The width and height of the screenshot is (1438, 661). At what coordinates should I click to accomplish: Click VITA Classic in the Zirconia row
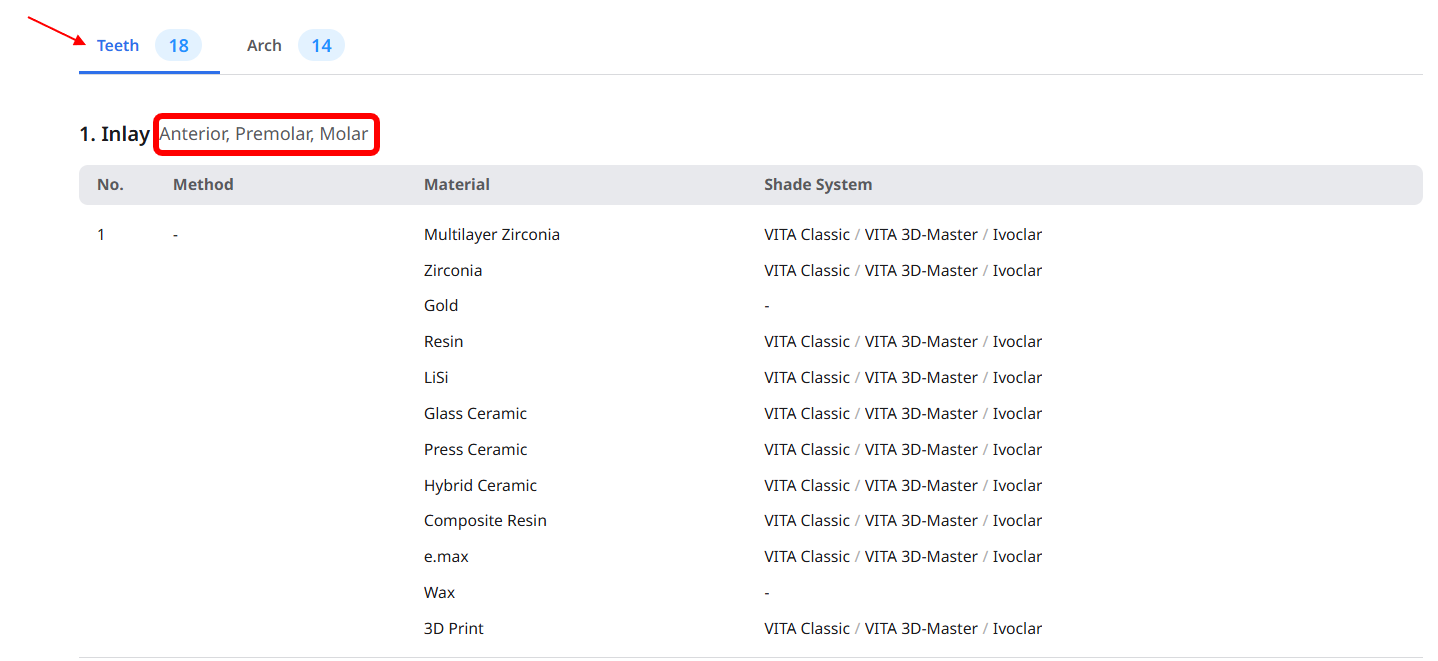pyautogui.click(x=807, y=271)
